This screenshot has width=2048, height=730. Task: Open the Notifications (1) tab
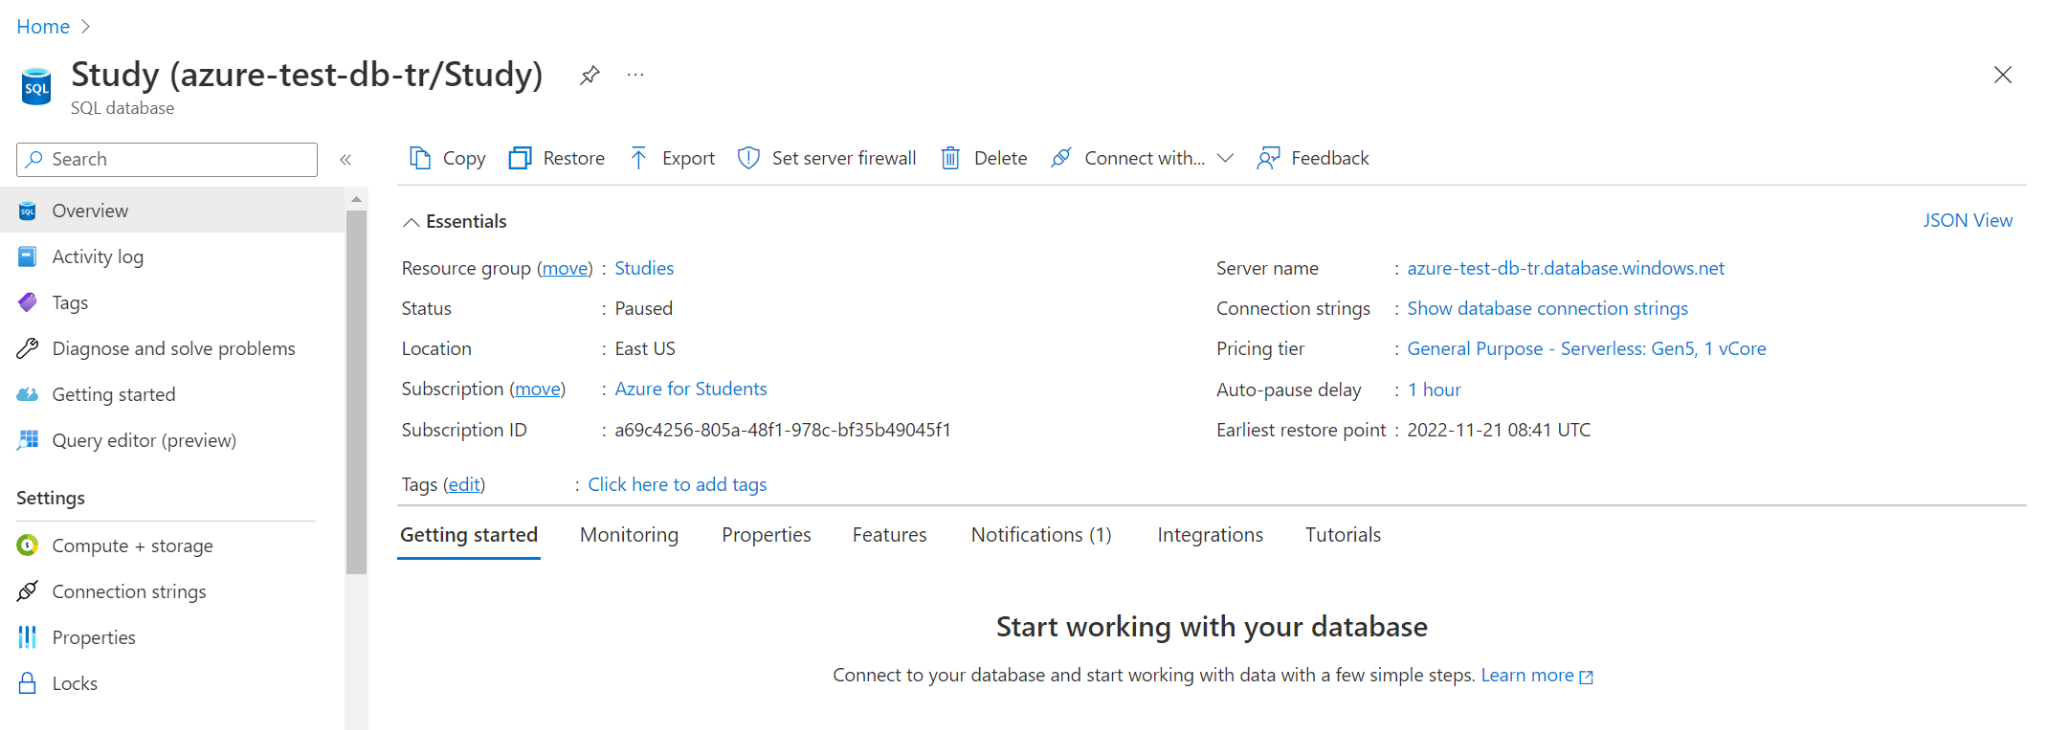[1041, 535]
